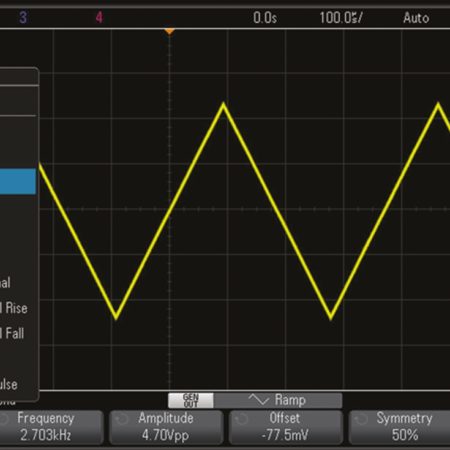Click the Ramp waveform shape icon

[x=259, y=399]
